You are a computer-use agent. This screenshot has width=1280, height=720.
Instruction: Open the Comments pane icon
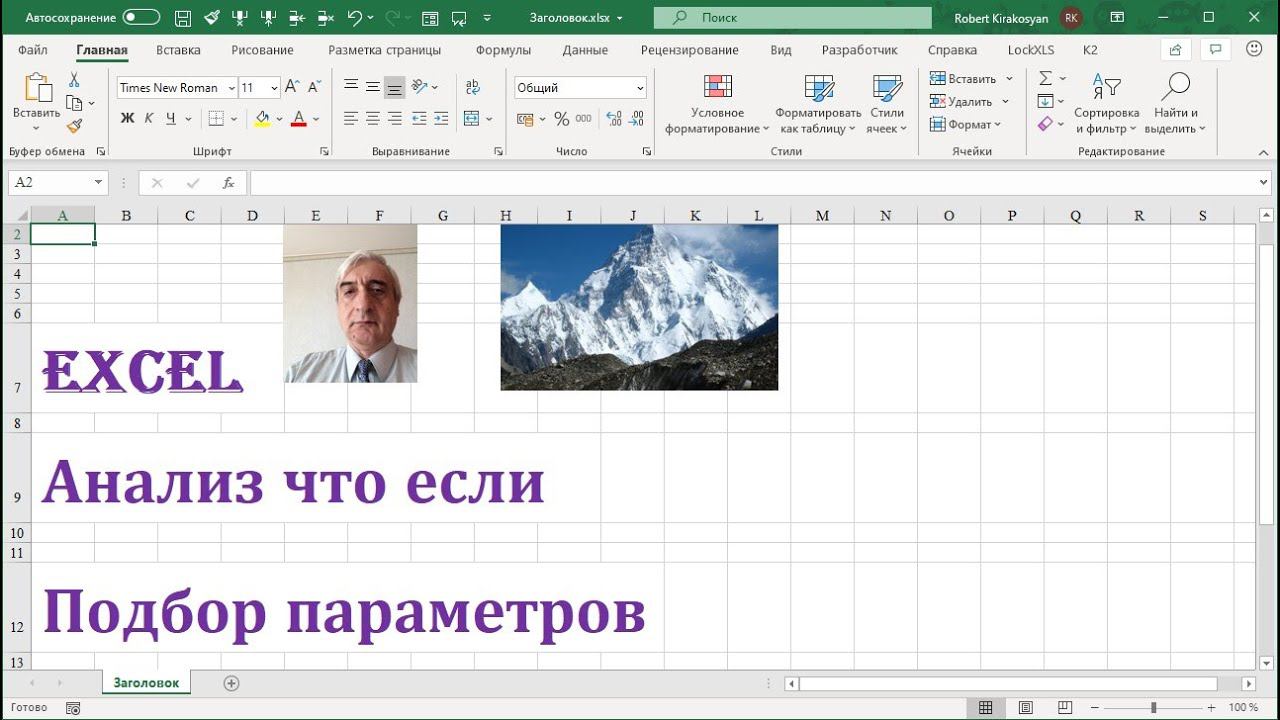pyautogui.click(x=1216, y=50)
